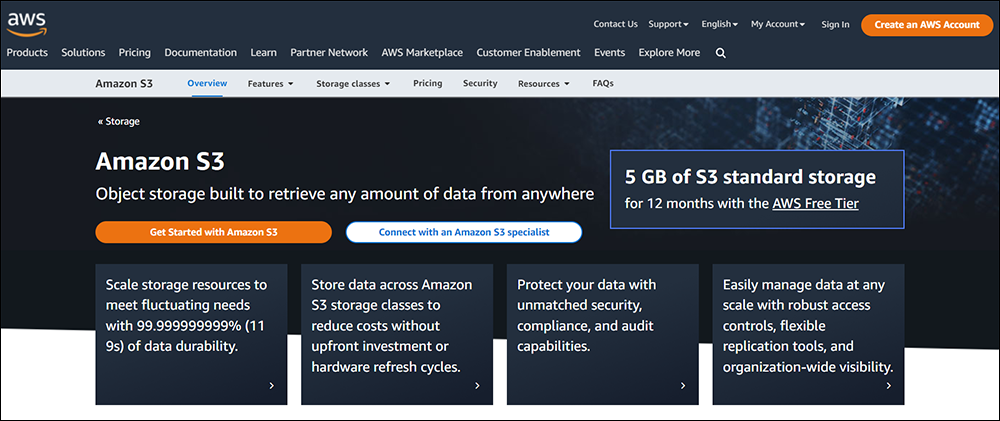Click the 'Amazon S3' main heading
Screen dimensions: 1000x421
pyautogui.click(x=160, y=161)
